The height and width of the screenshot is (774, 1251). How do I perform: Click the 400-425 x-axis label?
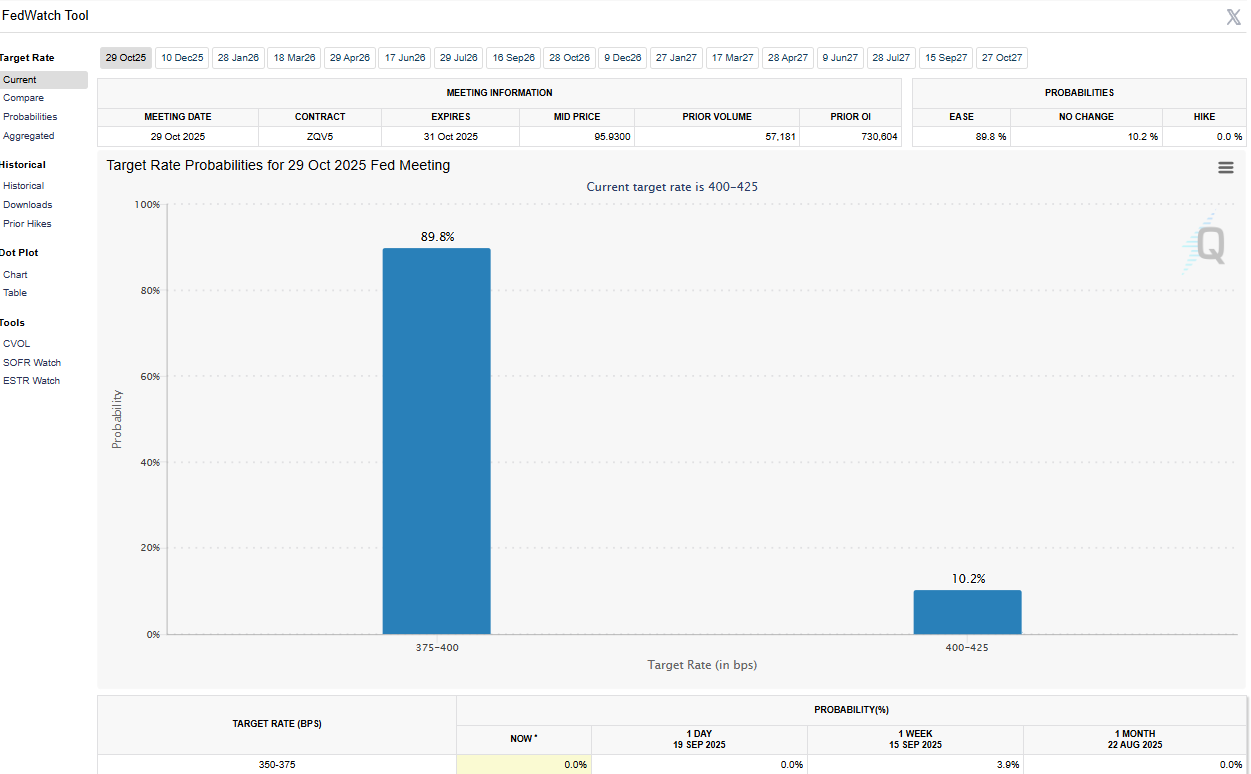[x=967, y=648]
